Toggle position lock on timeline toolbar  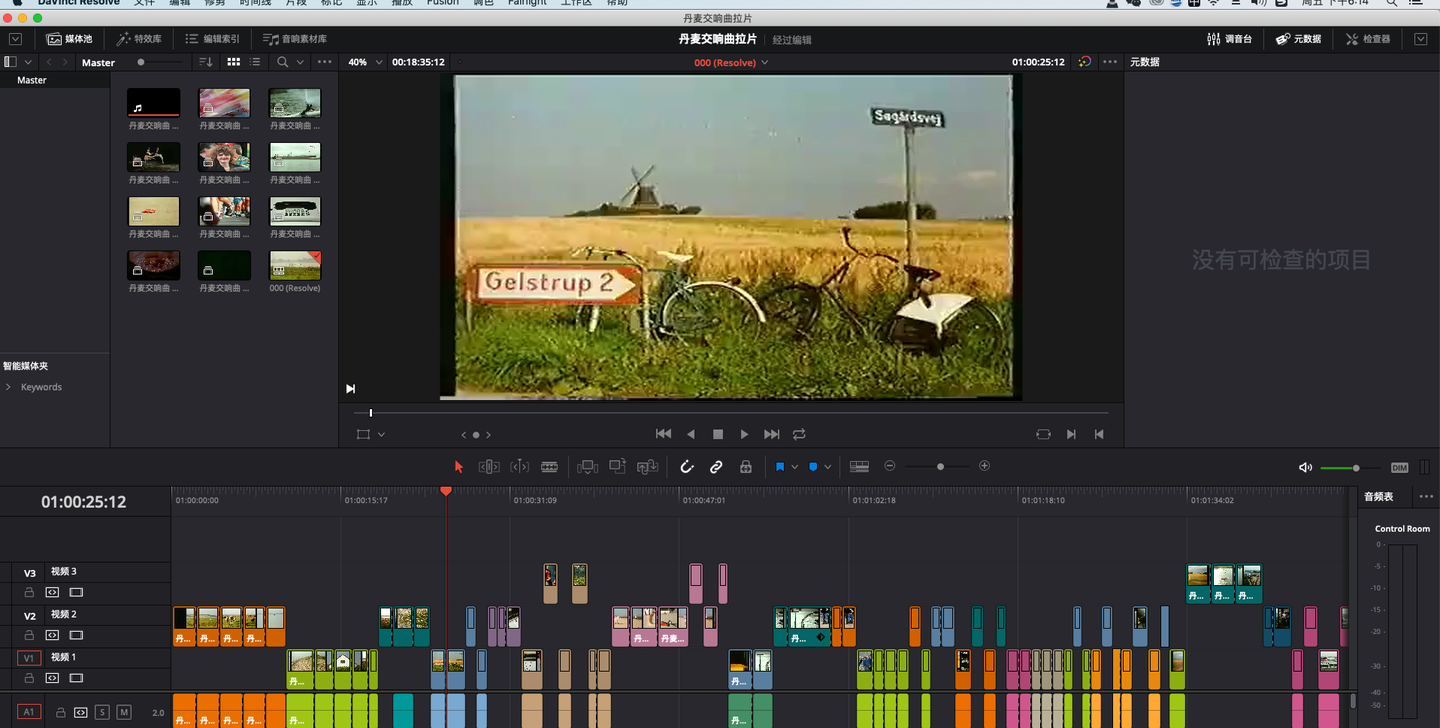[746, 467]
